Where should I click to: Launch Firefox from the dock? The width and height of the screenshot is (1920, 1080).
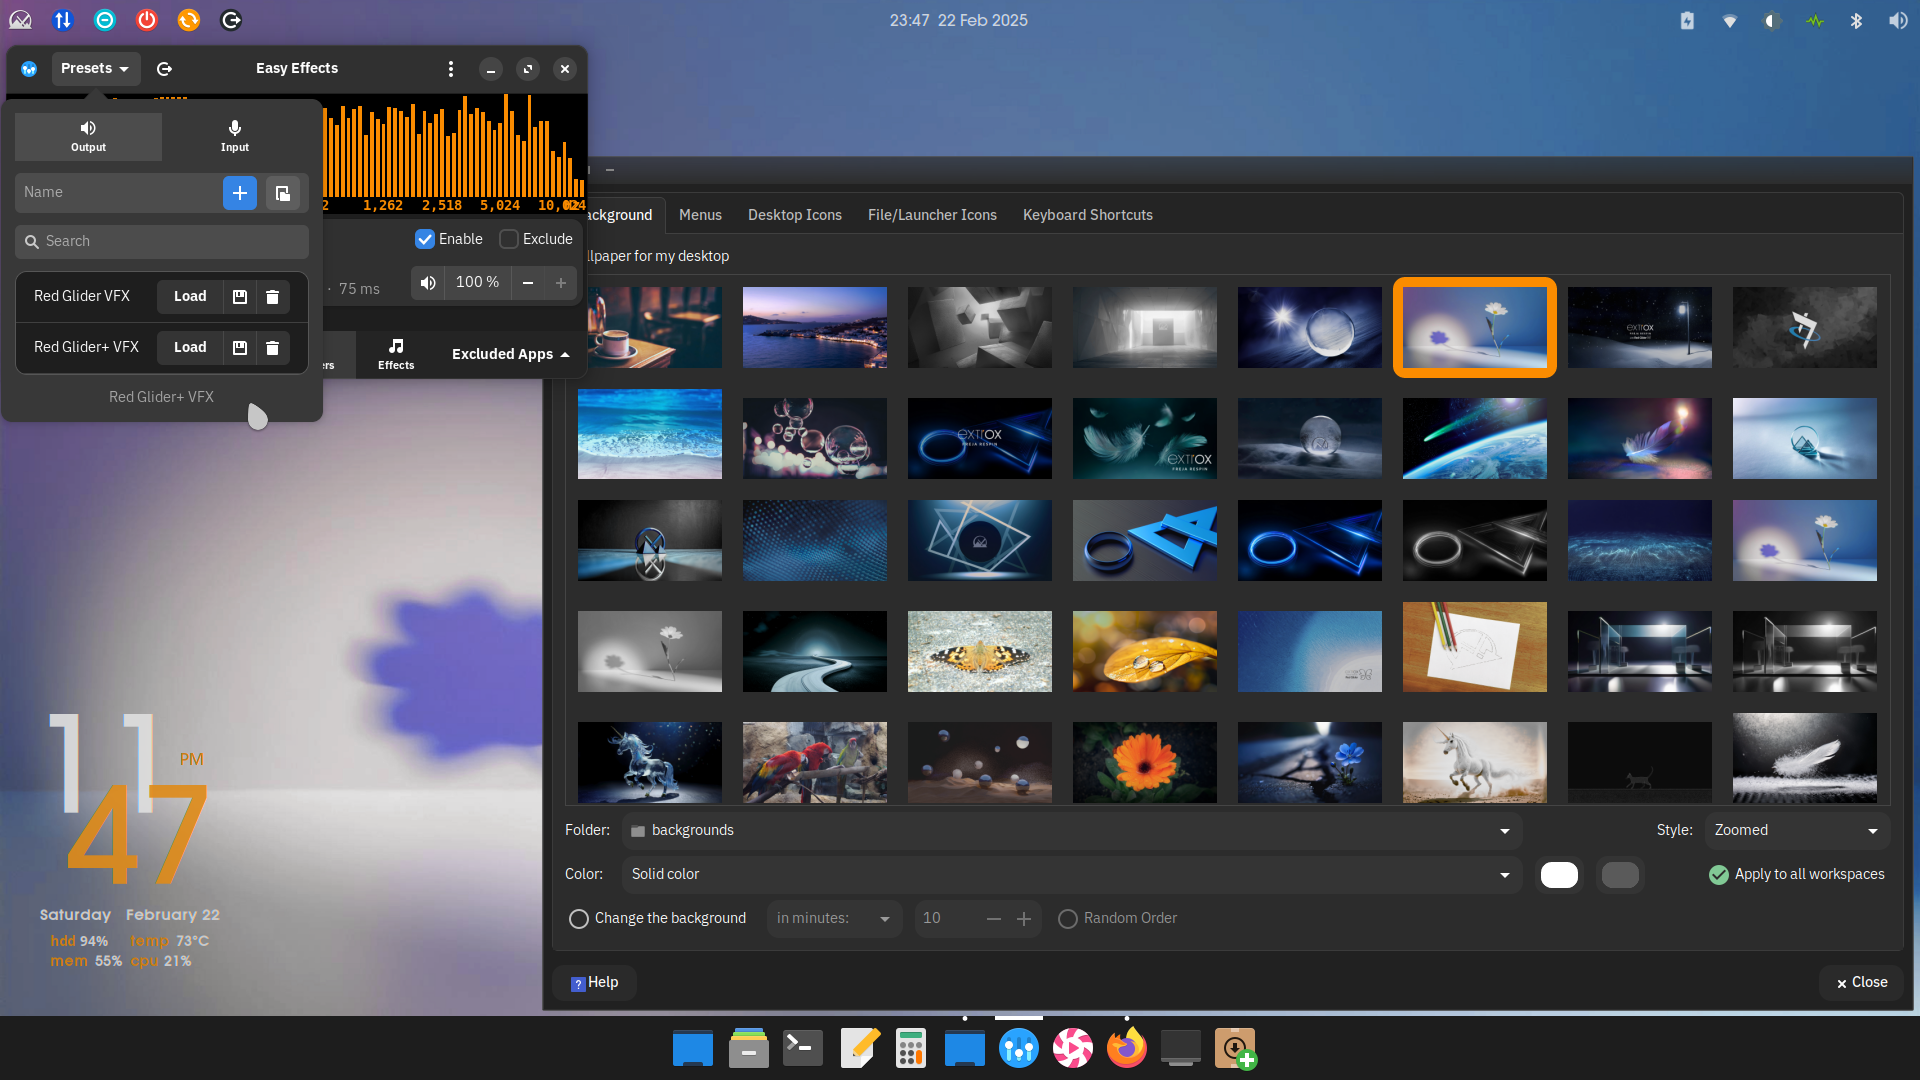point(1127,1048)
